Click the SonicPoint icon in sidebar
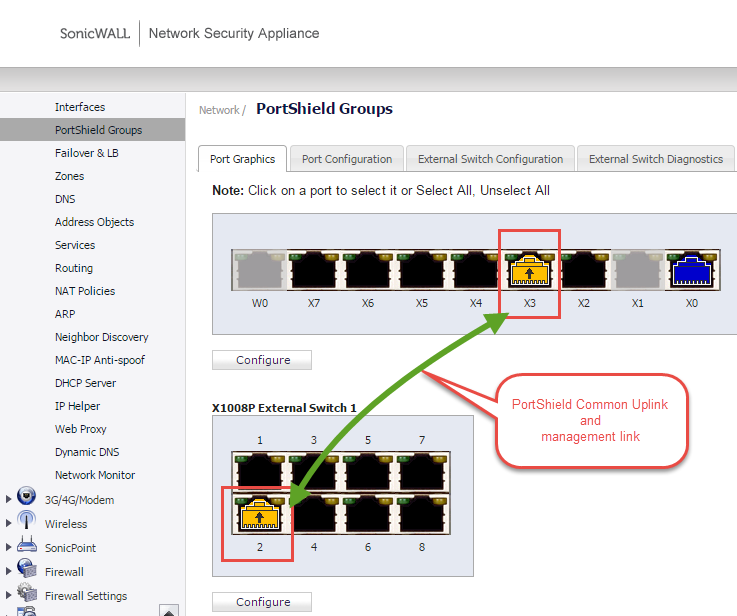 coord(27,547)
